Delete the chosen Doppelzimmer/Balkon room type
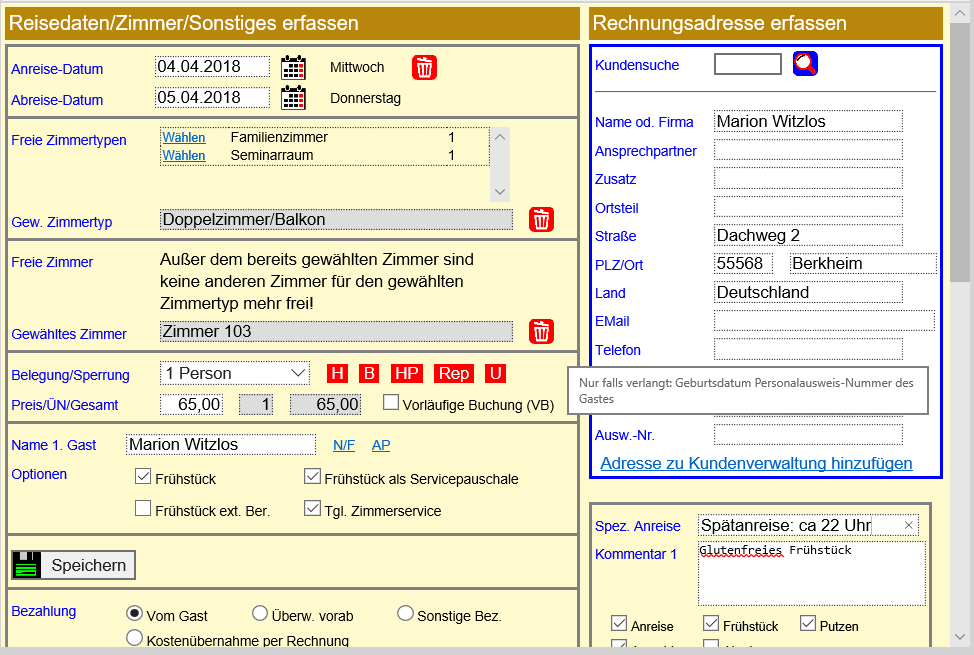The width and height of the screenshot is (974, 655). [x=541, y=219]
